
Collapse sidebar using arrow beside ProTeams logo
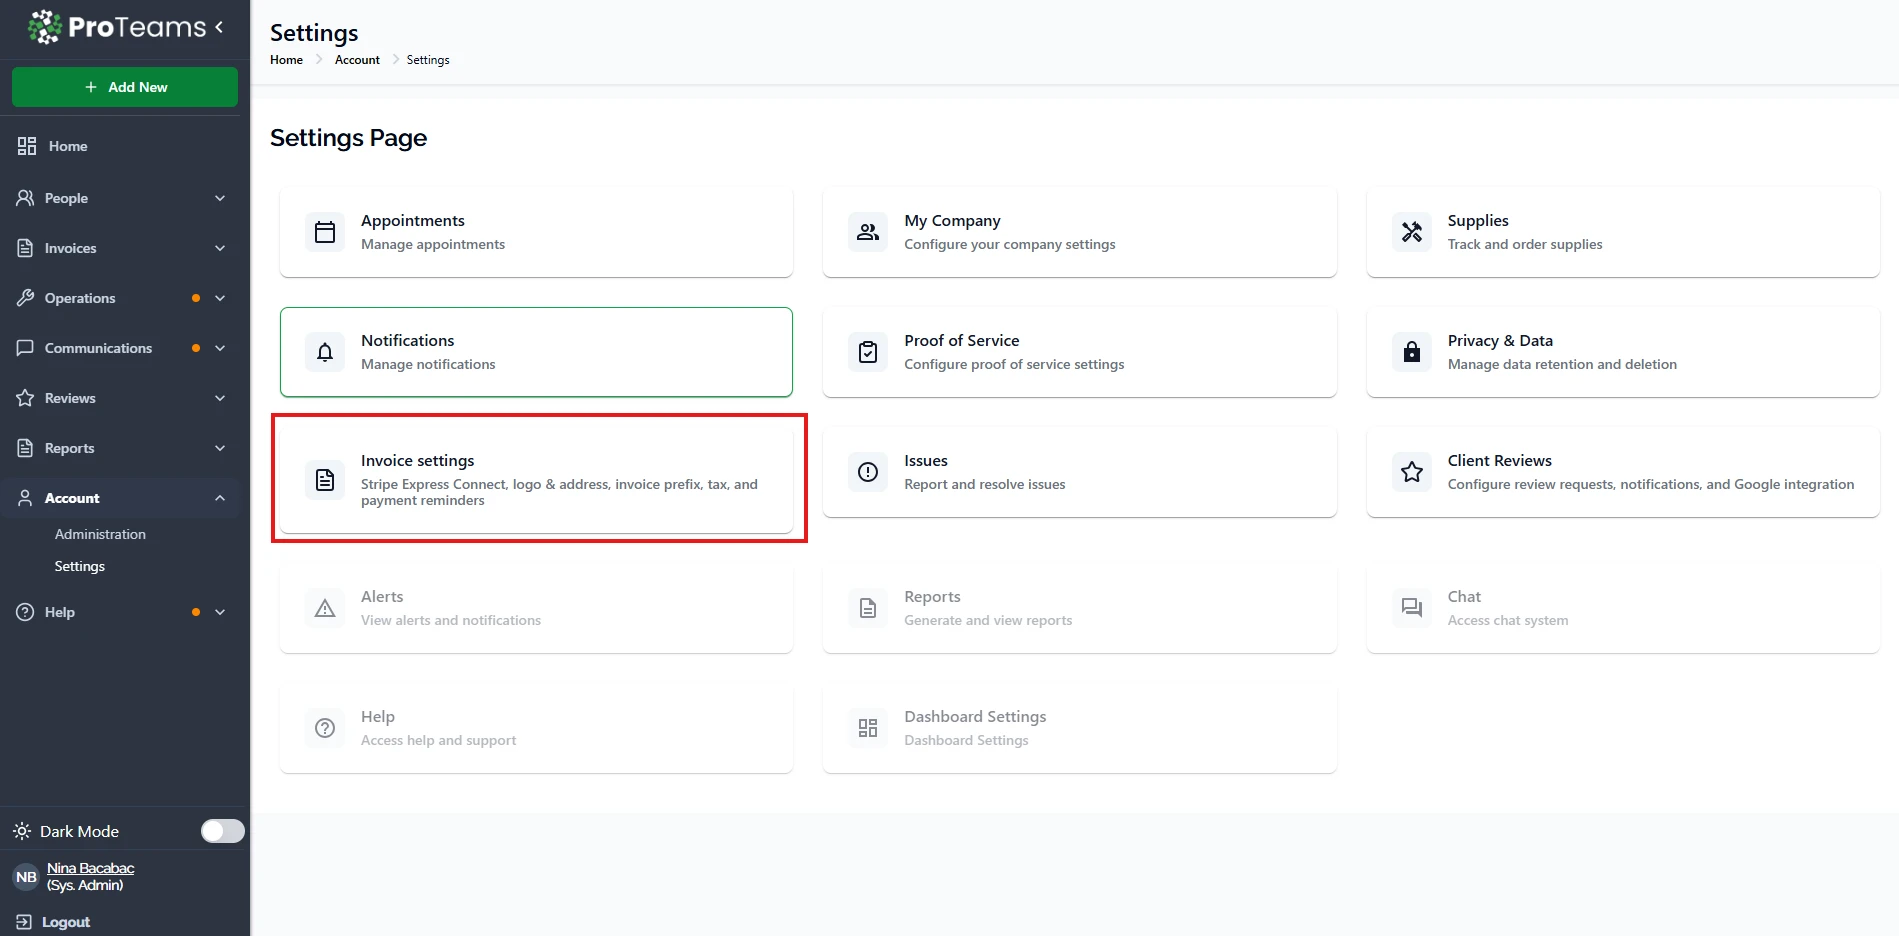click(219, 27)
